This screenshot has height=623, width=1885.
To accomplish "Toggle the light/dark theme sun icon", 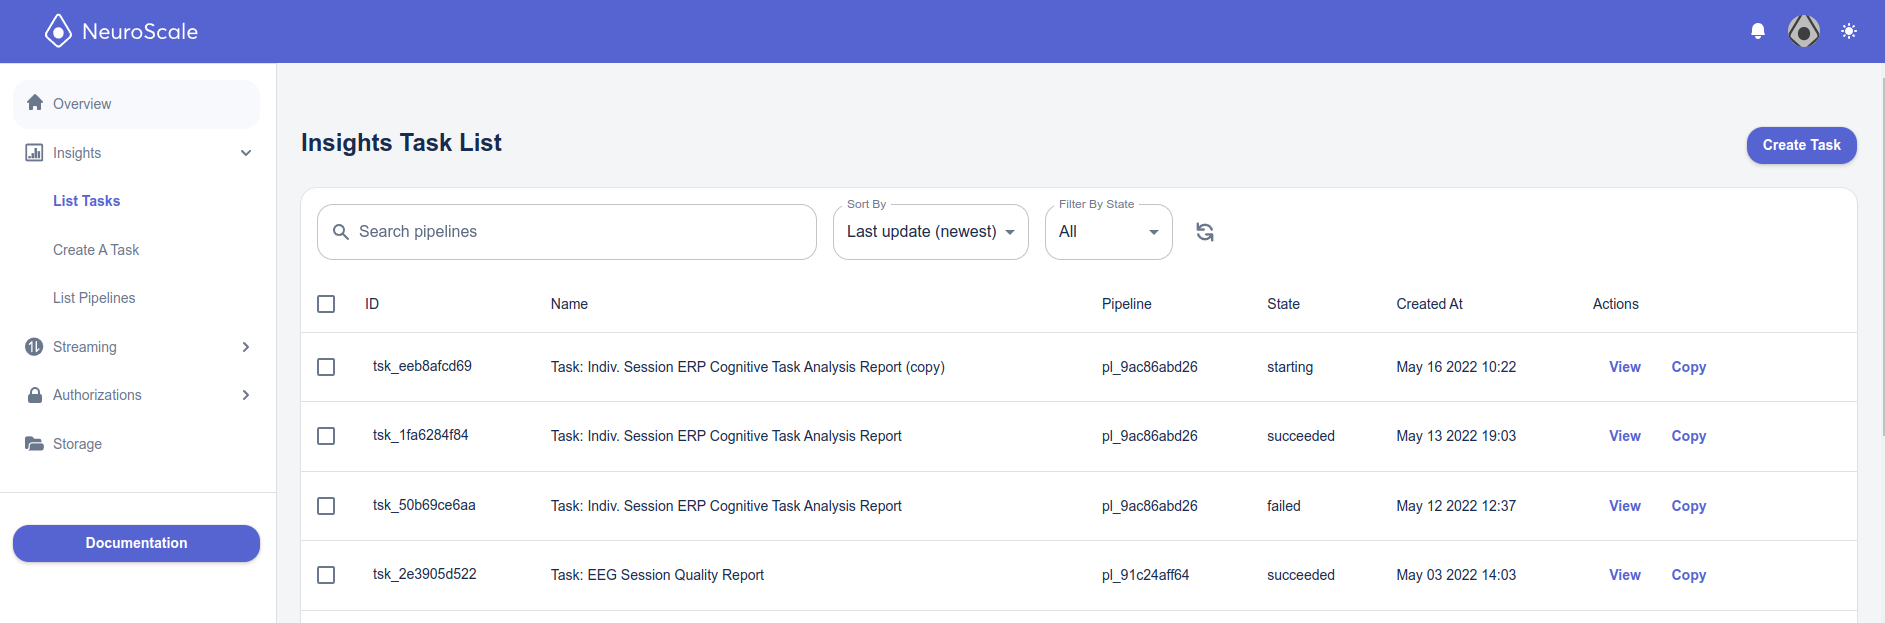I will point(1849,31).
